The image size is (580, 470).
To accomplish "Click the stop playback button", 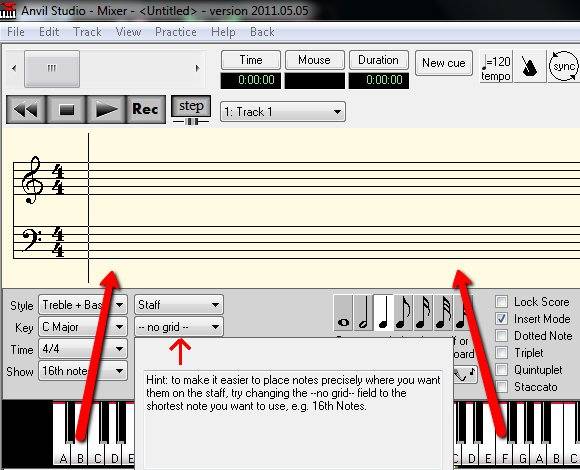I will (x=67, y=109).
